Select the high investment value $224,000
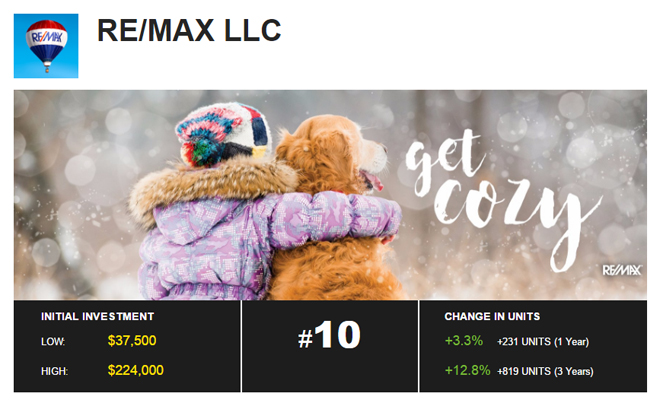This screenshot has width=660, height=403. coord(136,370)
